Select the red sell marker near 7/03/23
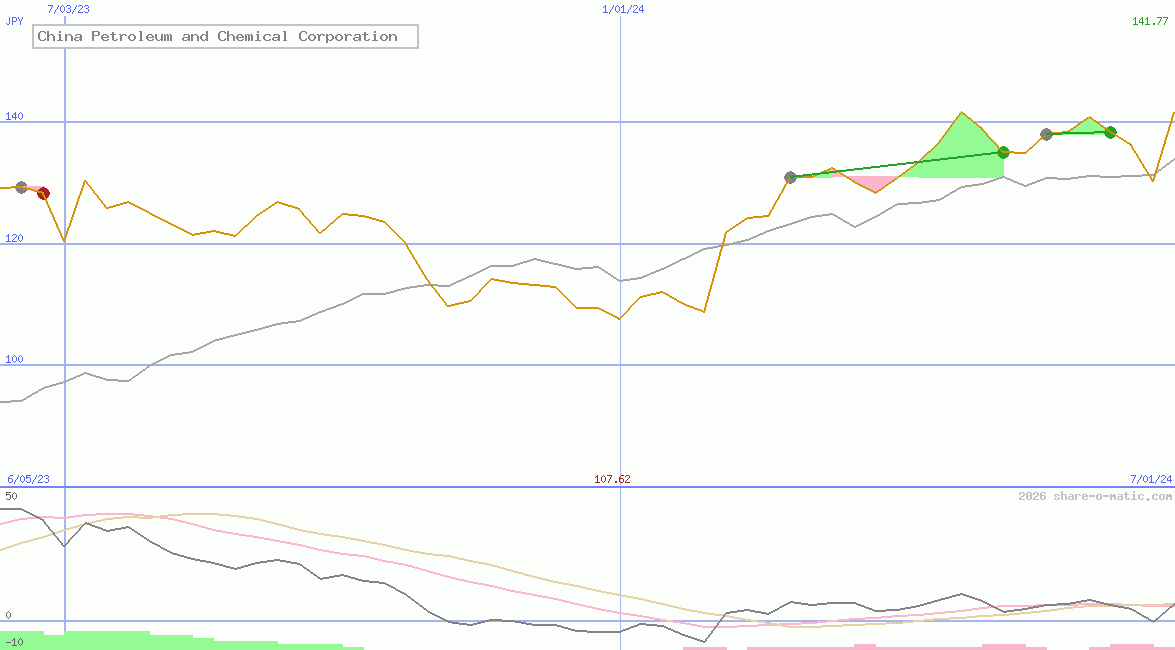Screen dimensions: 1175x650 pyautogui.click(x=43, y=193)
